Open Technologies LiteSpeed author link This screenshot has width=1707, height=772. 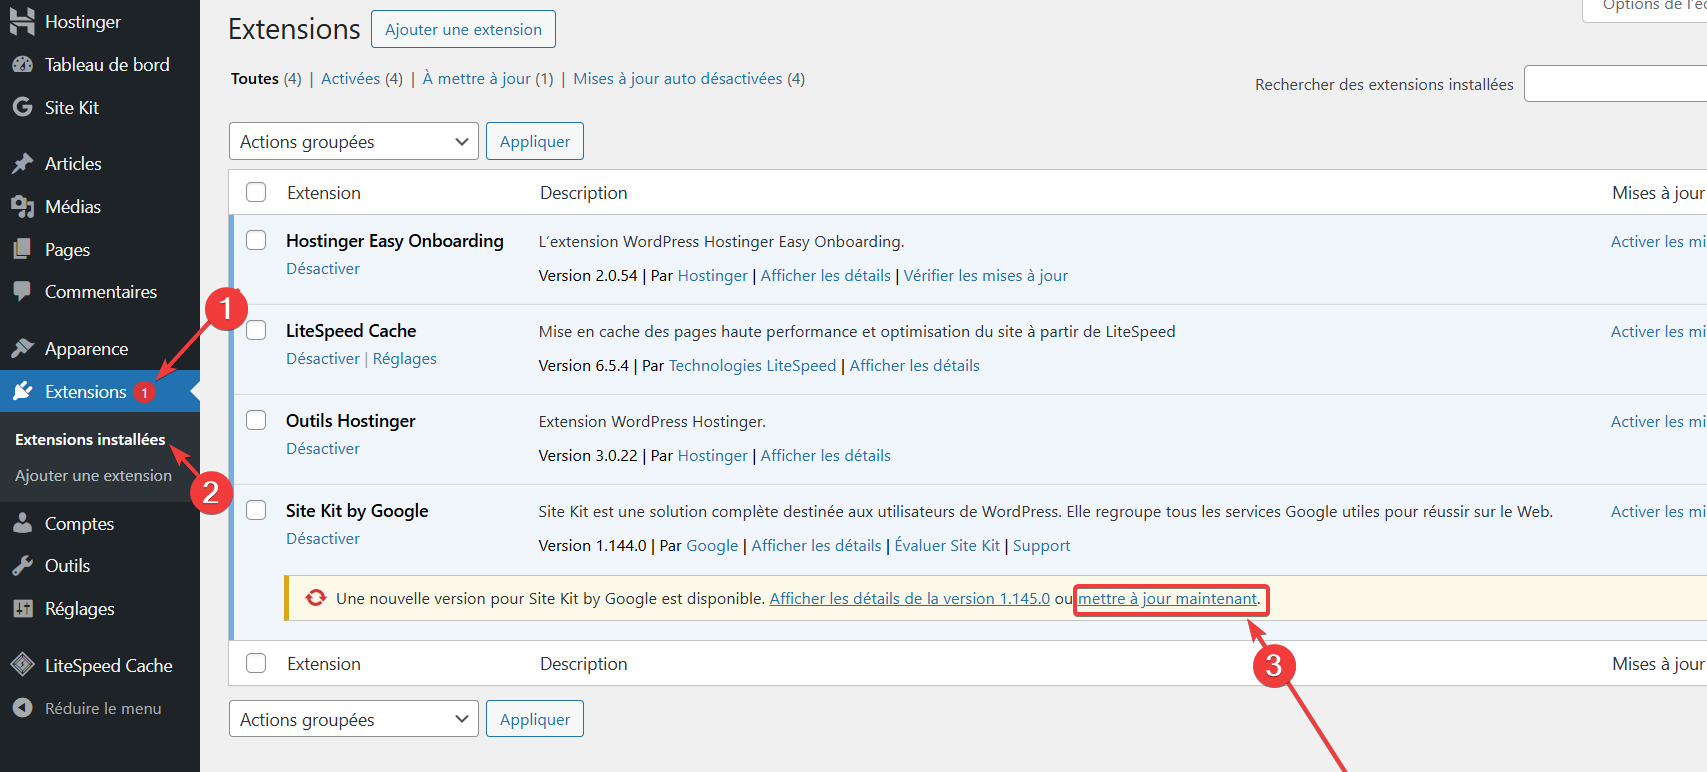pyautogui.click(x=752, y=366)
